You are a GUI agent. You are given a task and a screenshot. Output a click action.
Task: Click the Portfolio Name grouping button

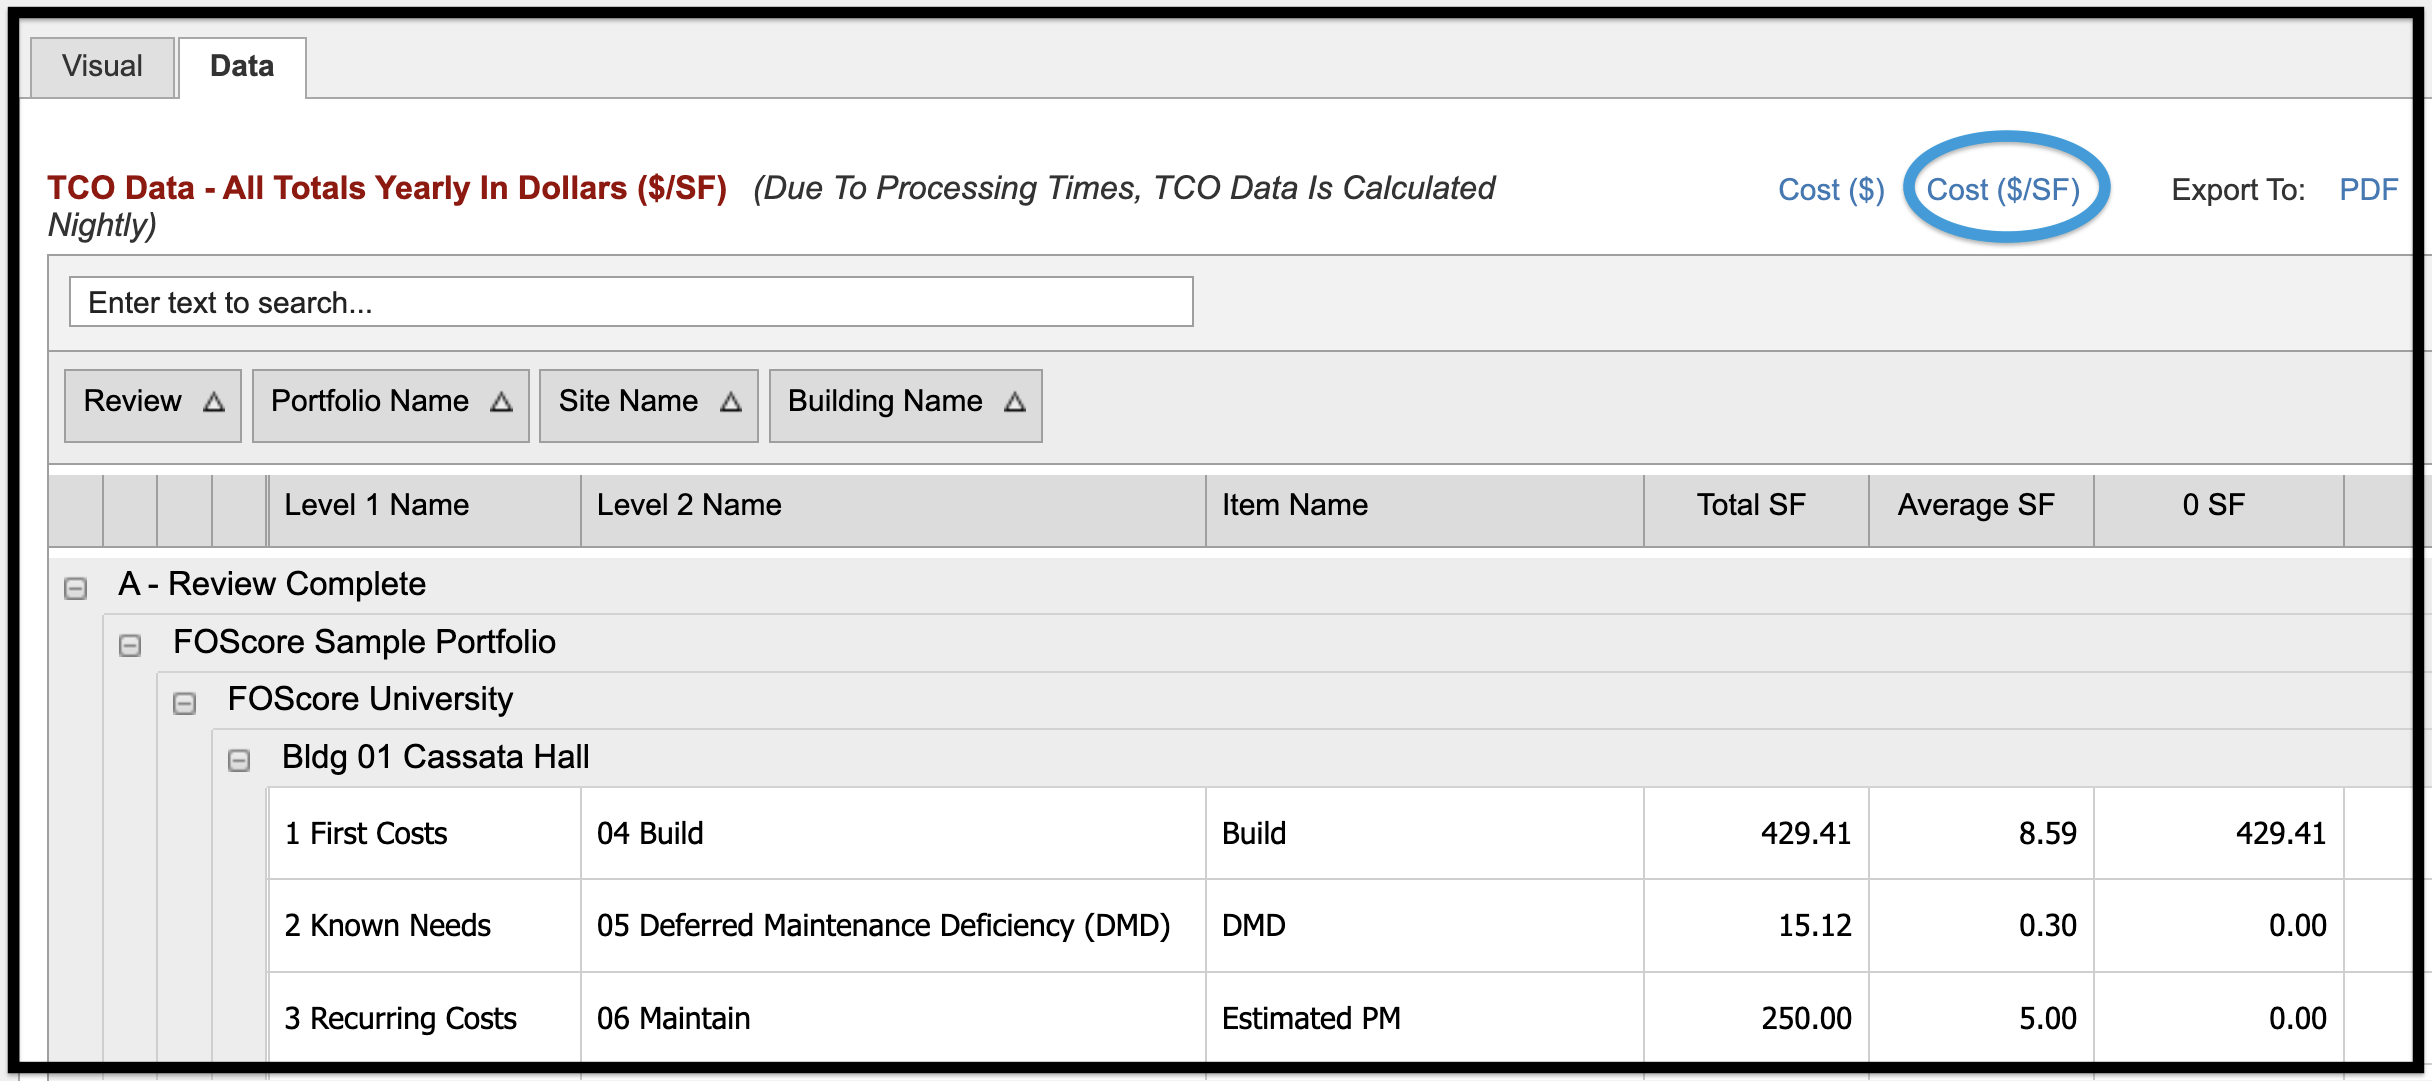point(391,405)
